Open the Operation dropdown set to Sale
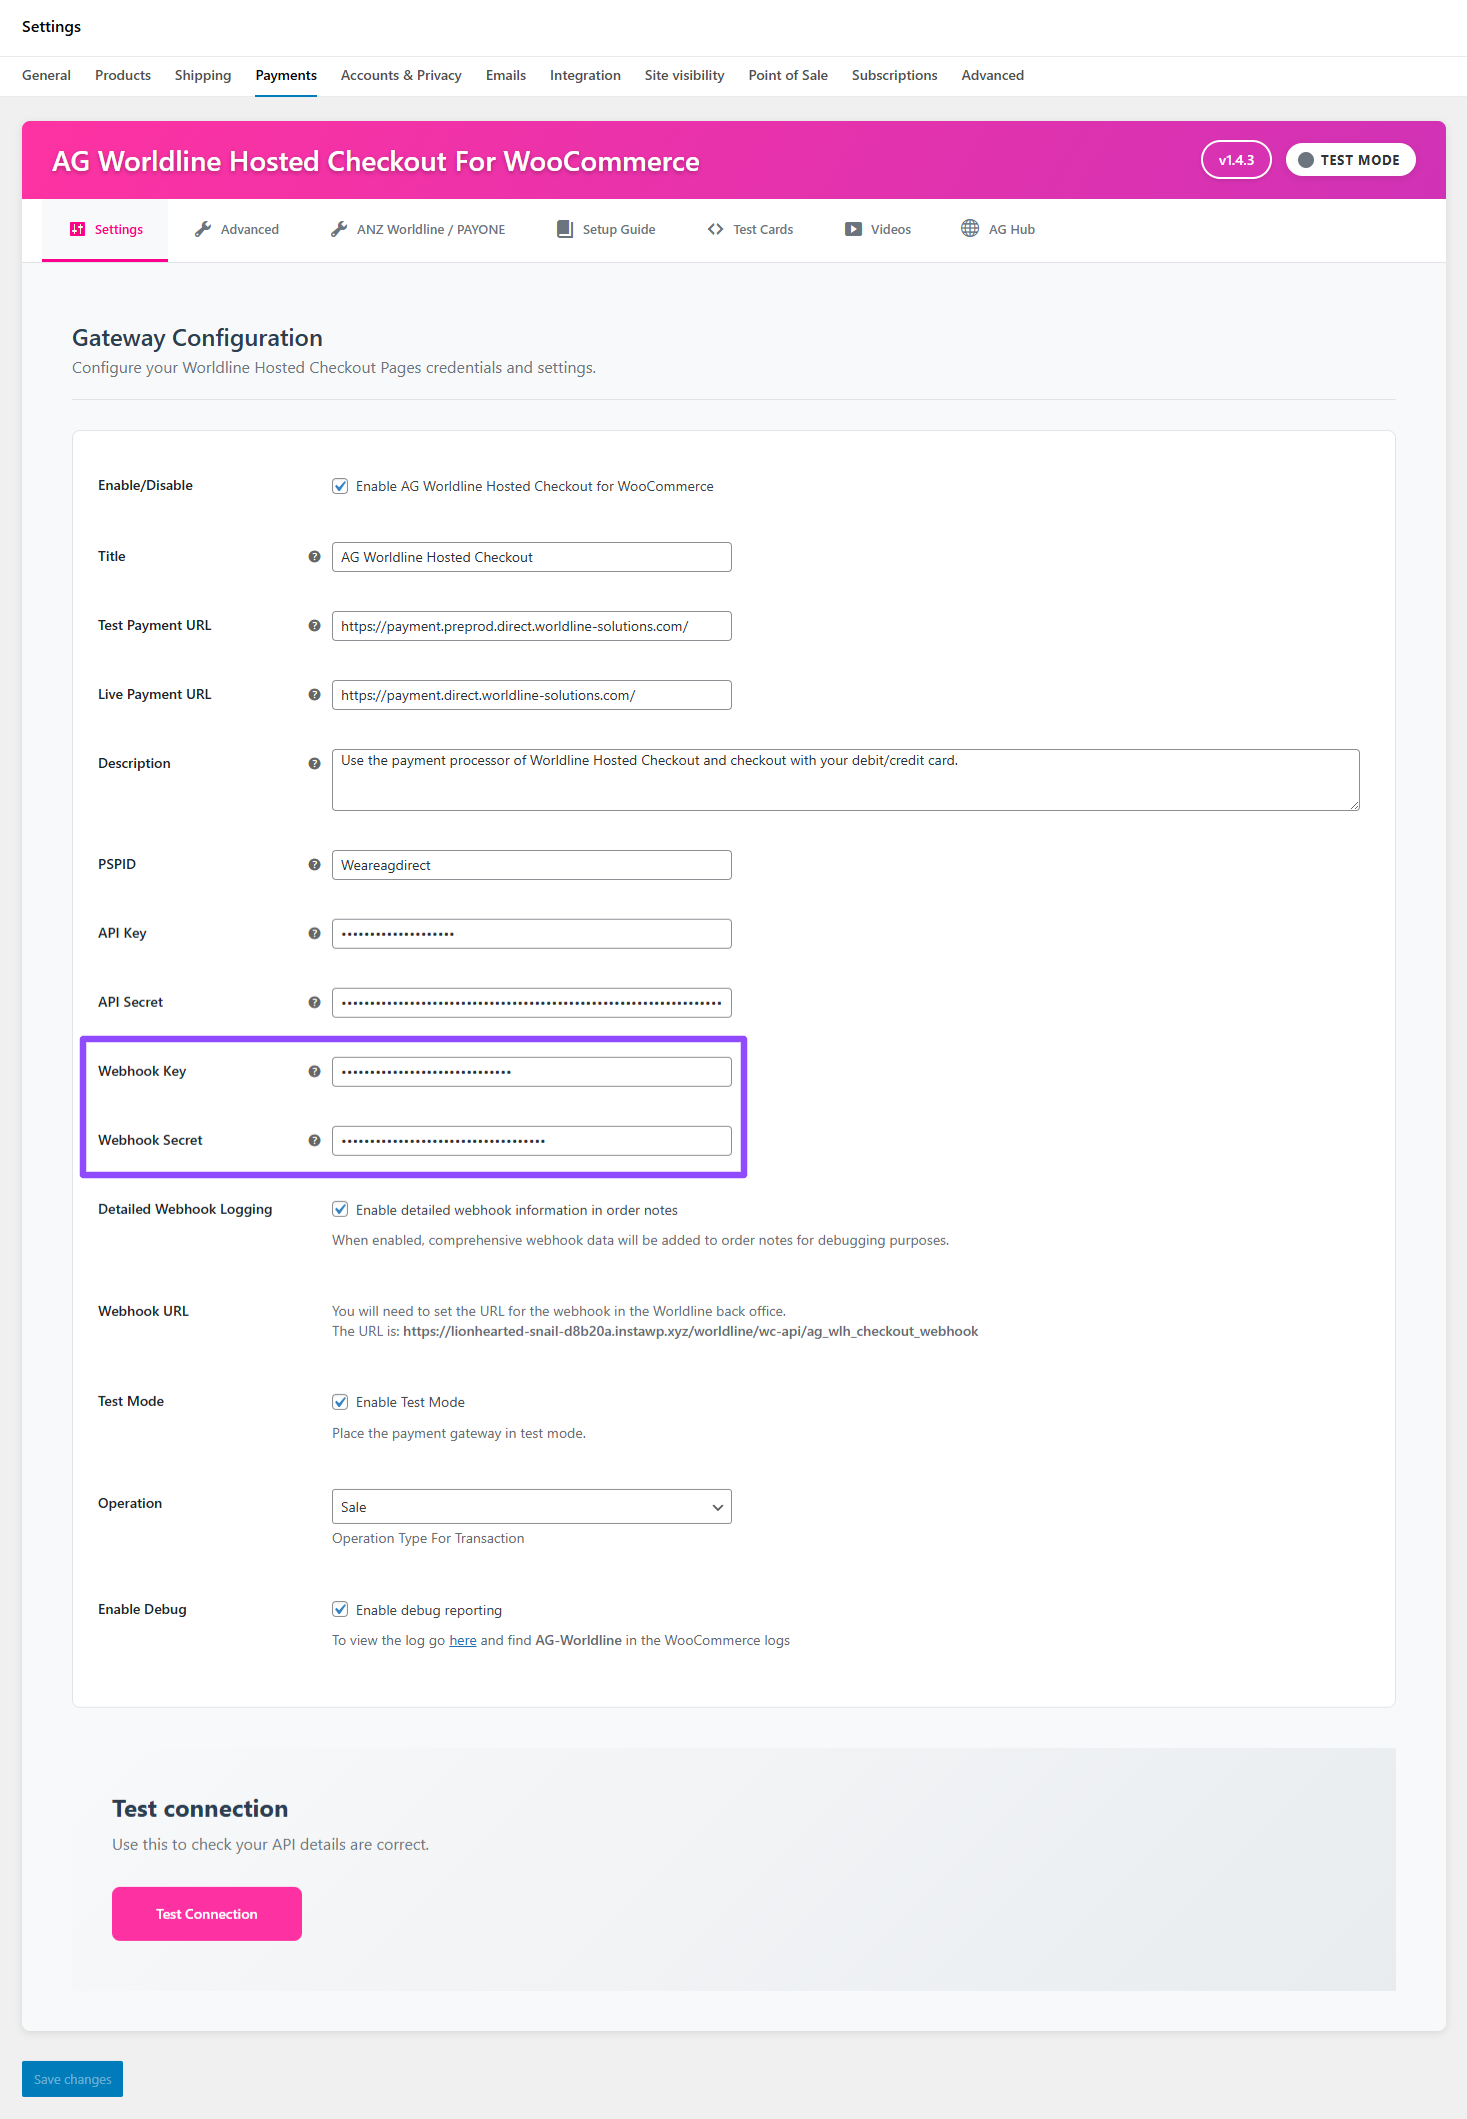Image resolution: width=1467 pixels, height=2119 pixels. click(x=531, y=1507)
